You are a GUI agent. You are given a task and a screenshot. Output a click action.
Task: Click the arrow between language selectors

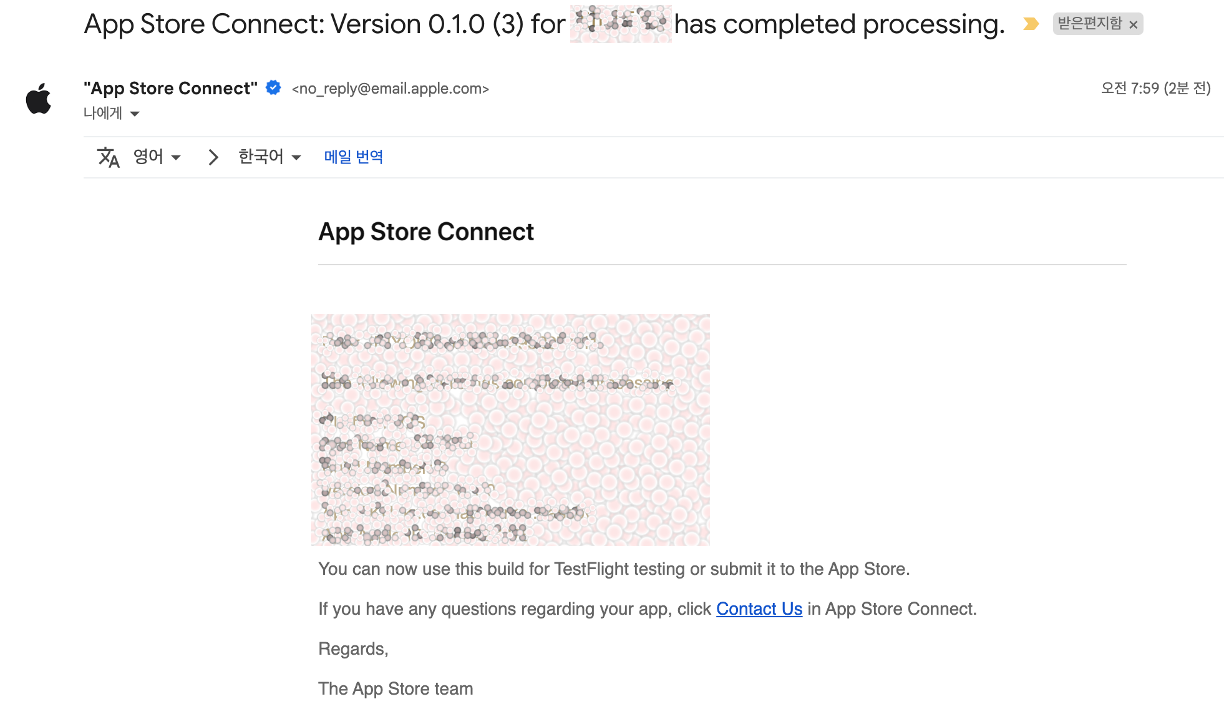tap(213, 157)
